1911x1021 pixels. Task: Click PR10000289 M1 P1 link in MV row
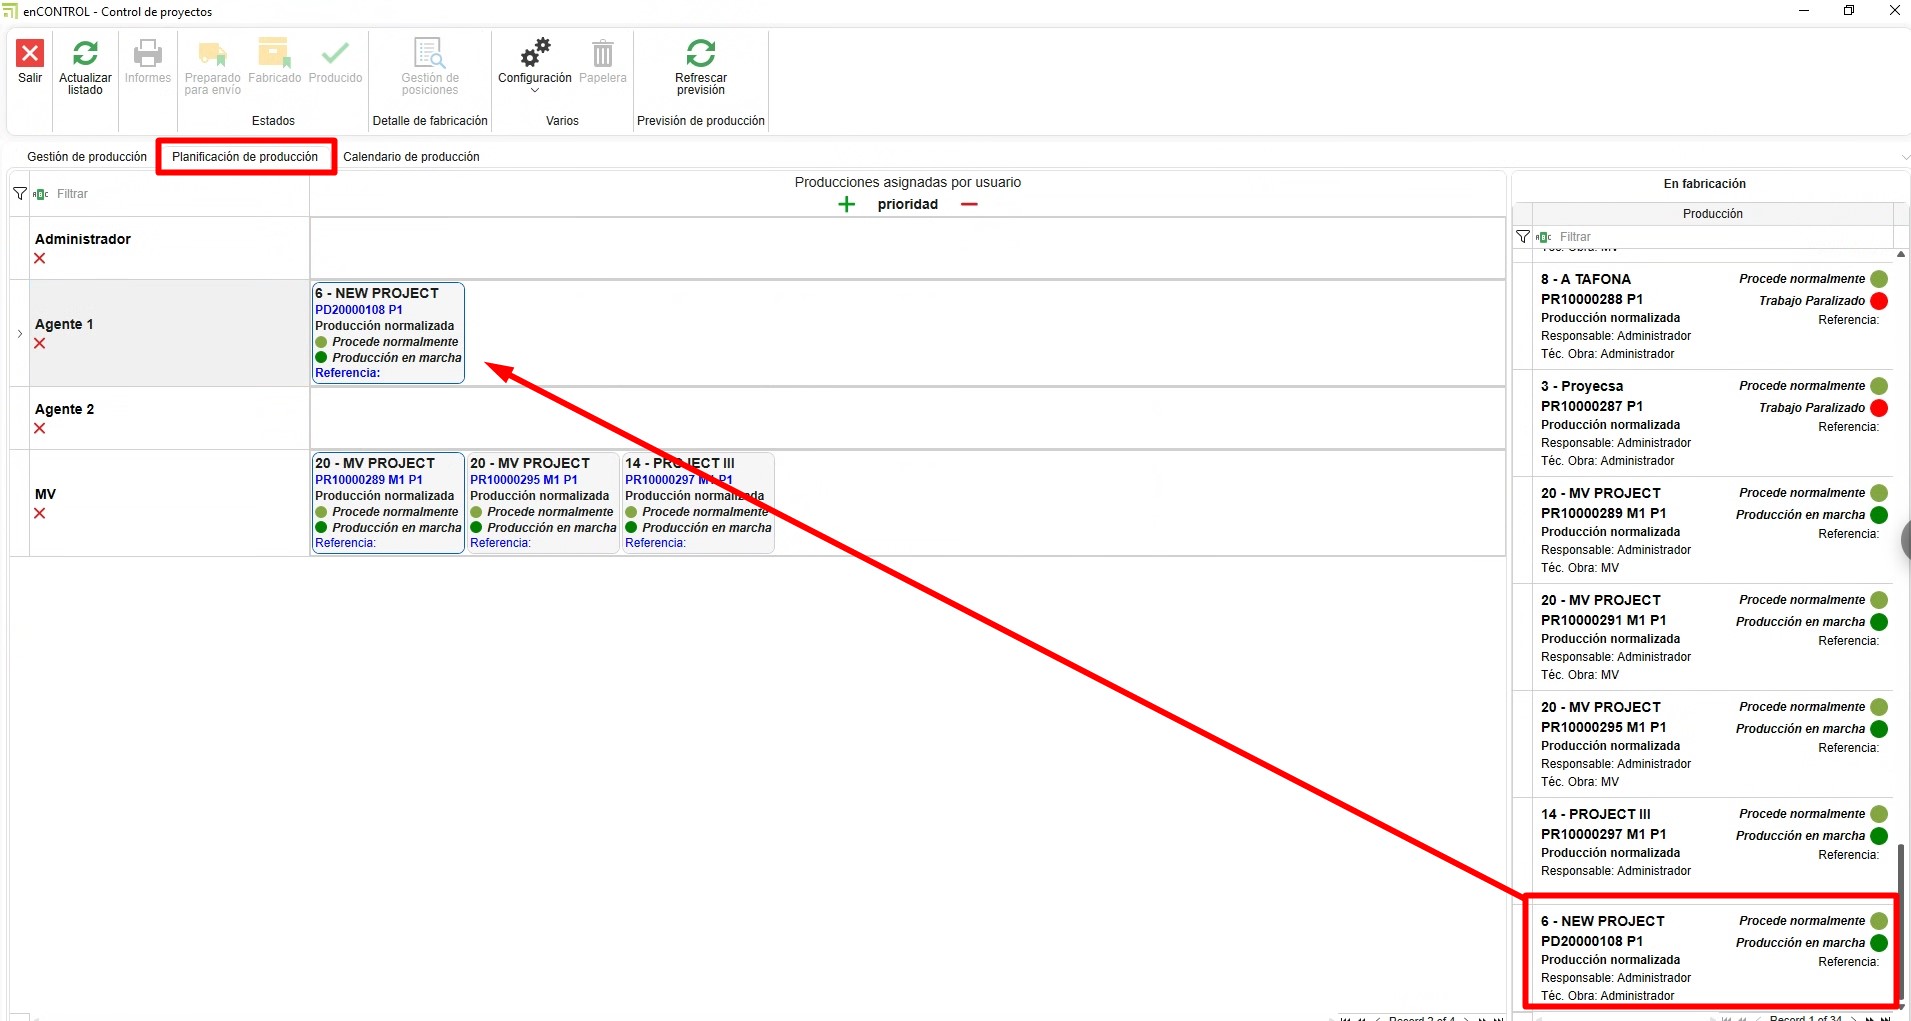369,480
